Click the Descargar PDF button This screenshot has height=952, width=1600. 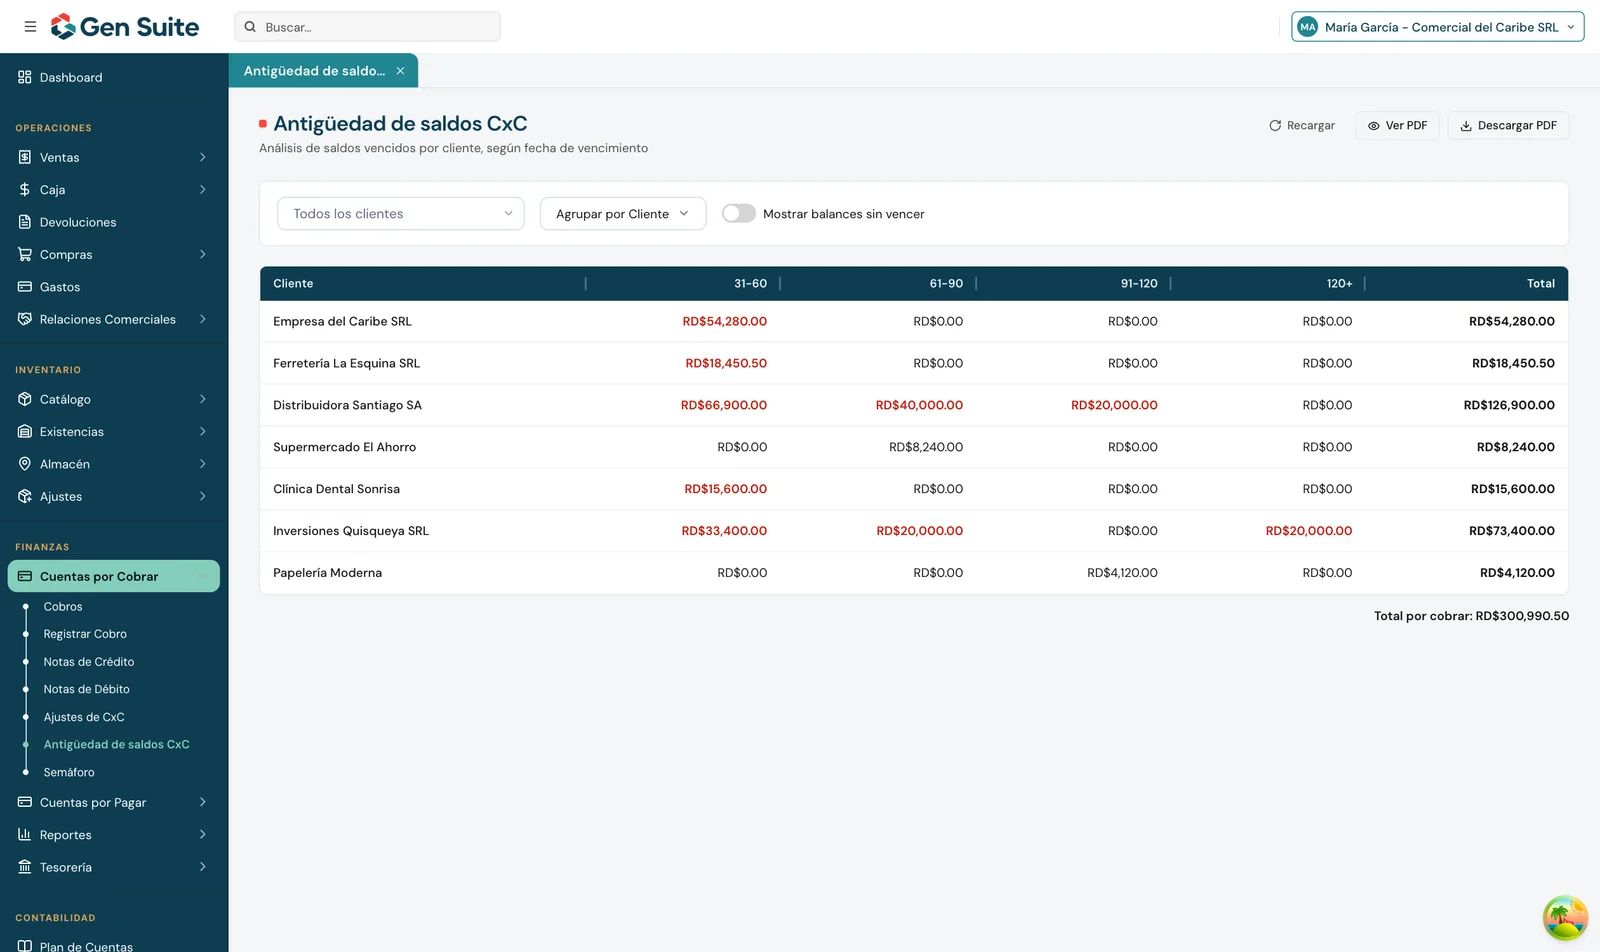[x=1508, y=125]
